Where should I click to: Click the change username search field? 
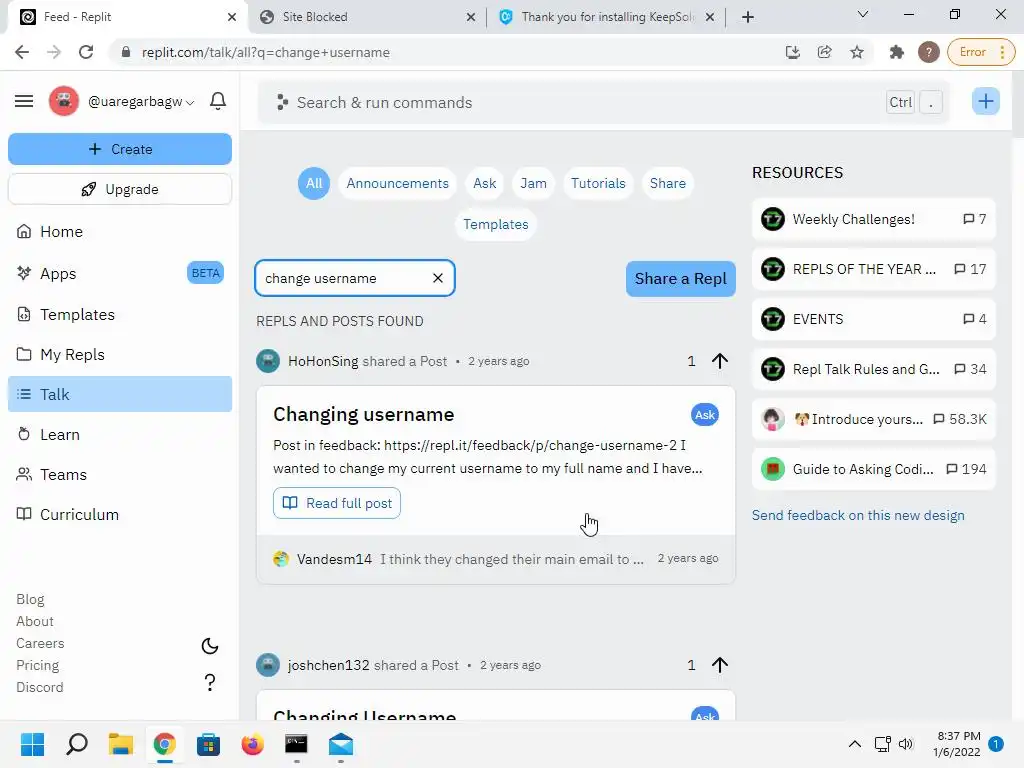pos(355,278)
